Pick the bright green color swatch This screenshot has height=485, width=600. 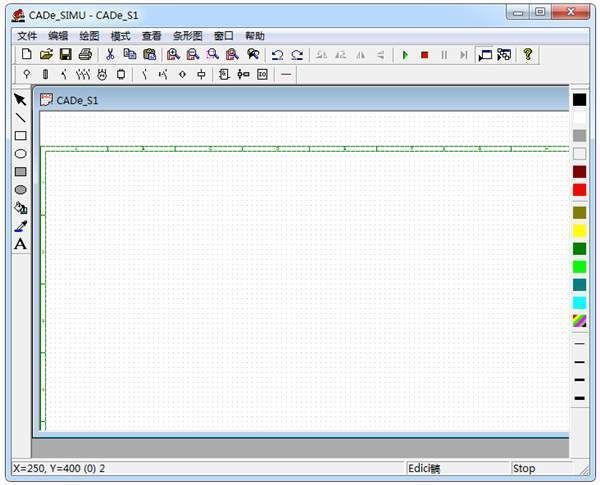(x=579, y=267)
